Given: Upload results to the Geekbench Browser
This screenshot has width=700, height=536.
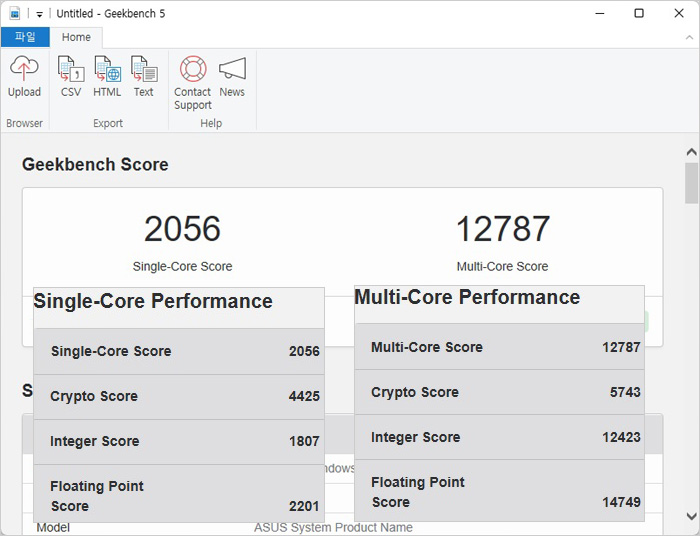Looking at the screenshot, I should (24, 76).
